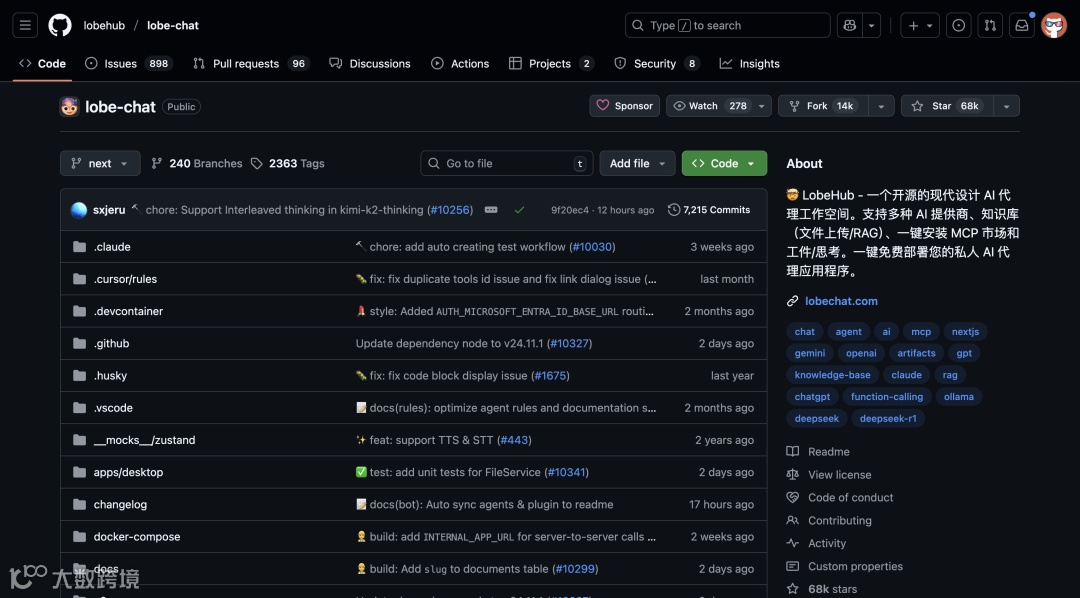
Task: Click the 240 Branches link
Action: click(197, 163)
